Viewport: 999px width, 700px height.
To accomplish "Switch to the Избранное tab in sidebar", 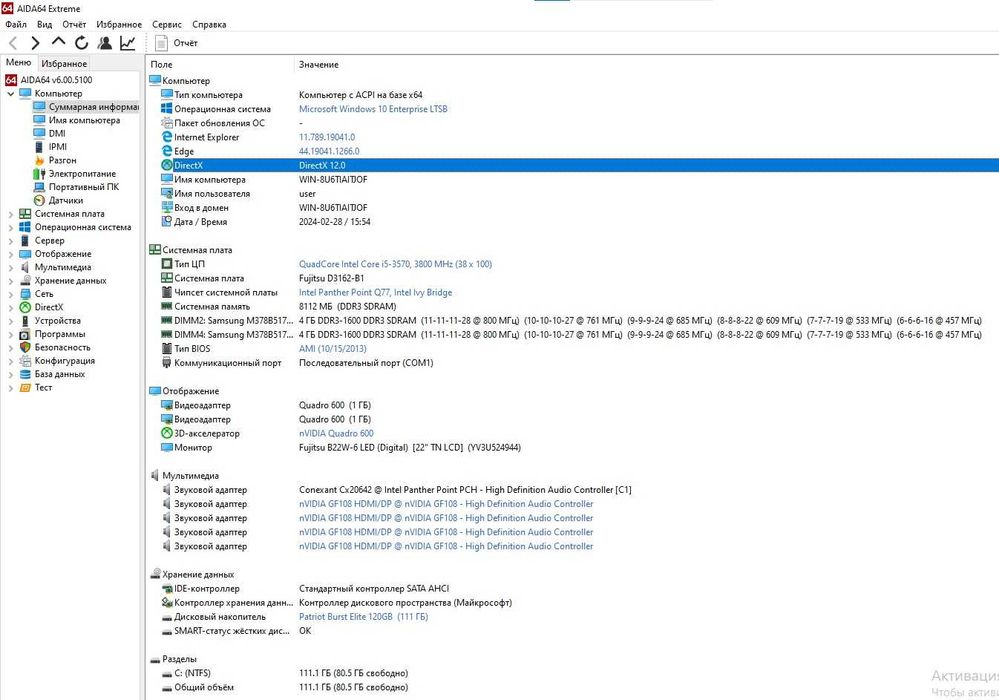I will click(x=64, y=64).
